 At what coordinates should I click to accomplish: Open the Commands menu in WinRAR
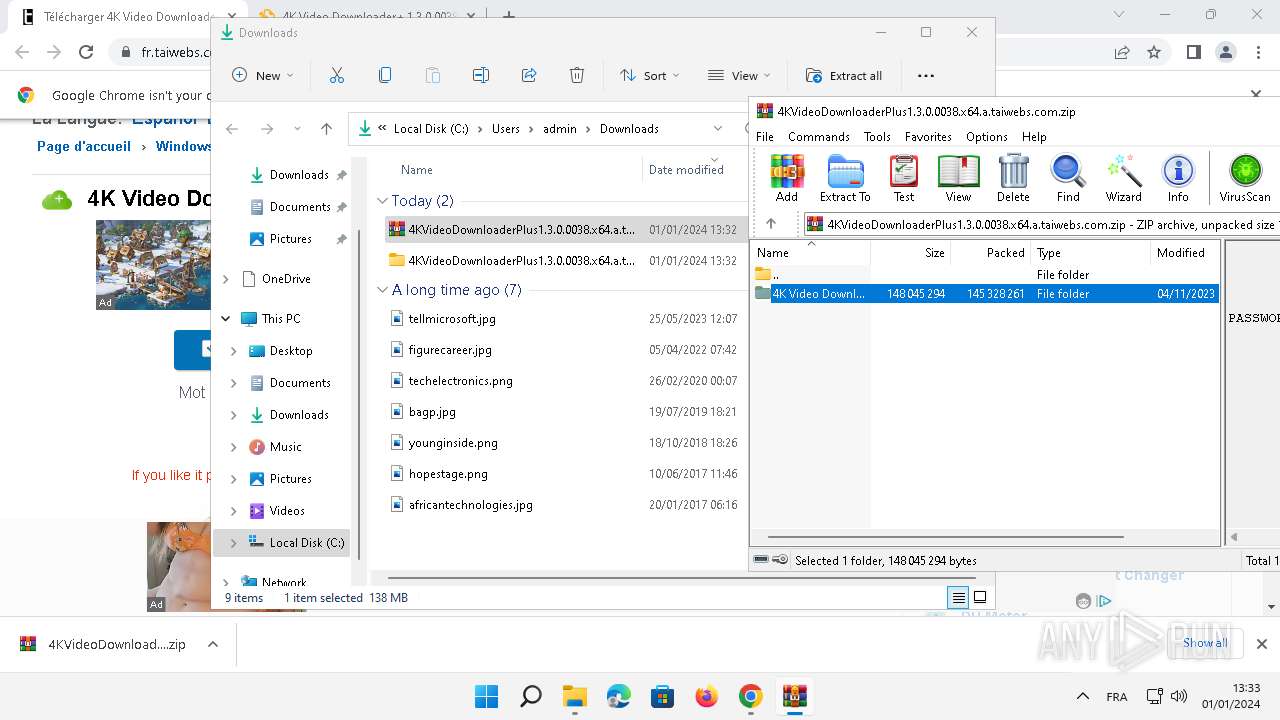(818, 137)
